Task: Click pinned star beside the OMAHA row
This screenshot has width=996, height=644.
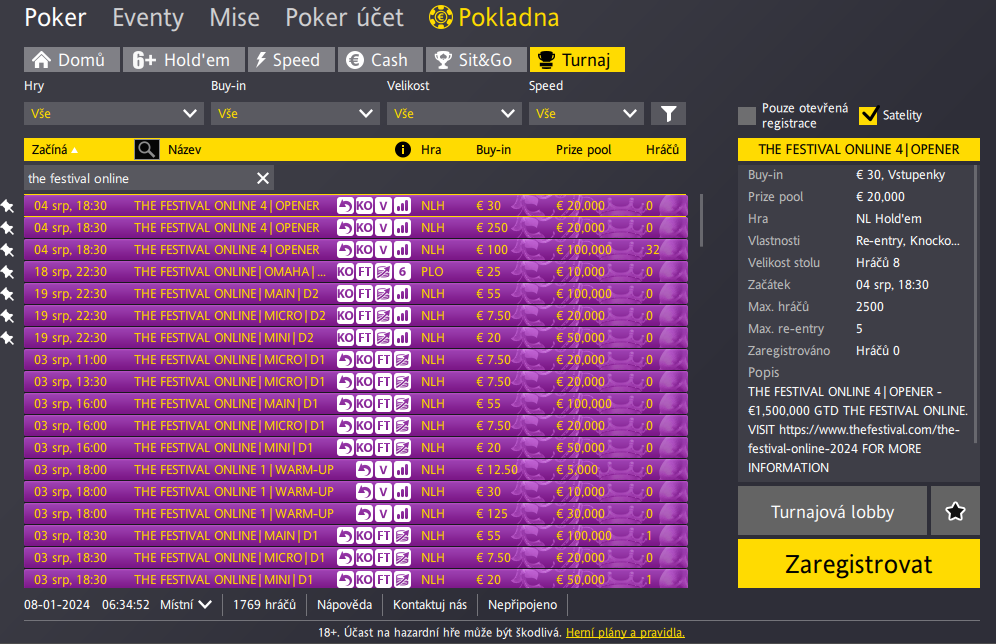Action: pyautogui.click(x=7, y=272)
